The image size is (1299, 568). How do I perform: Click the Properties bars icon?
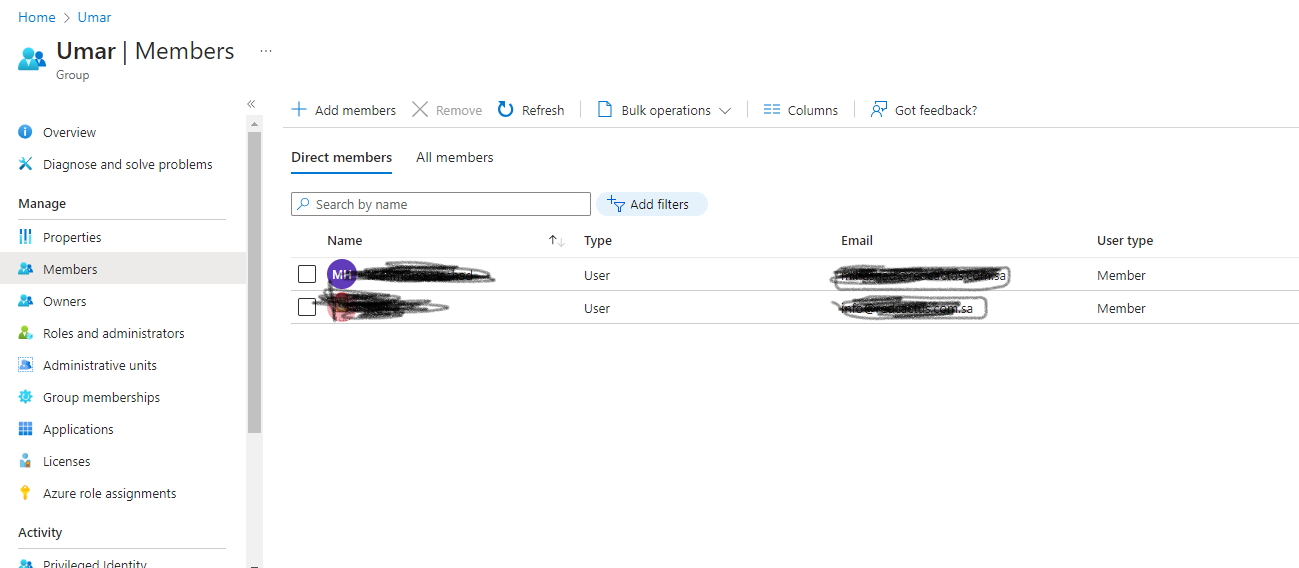click(26, 237)
